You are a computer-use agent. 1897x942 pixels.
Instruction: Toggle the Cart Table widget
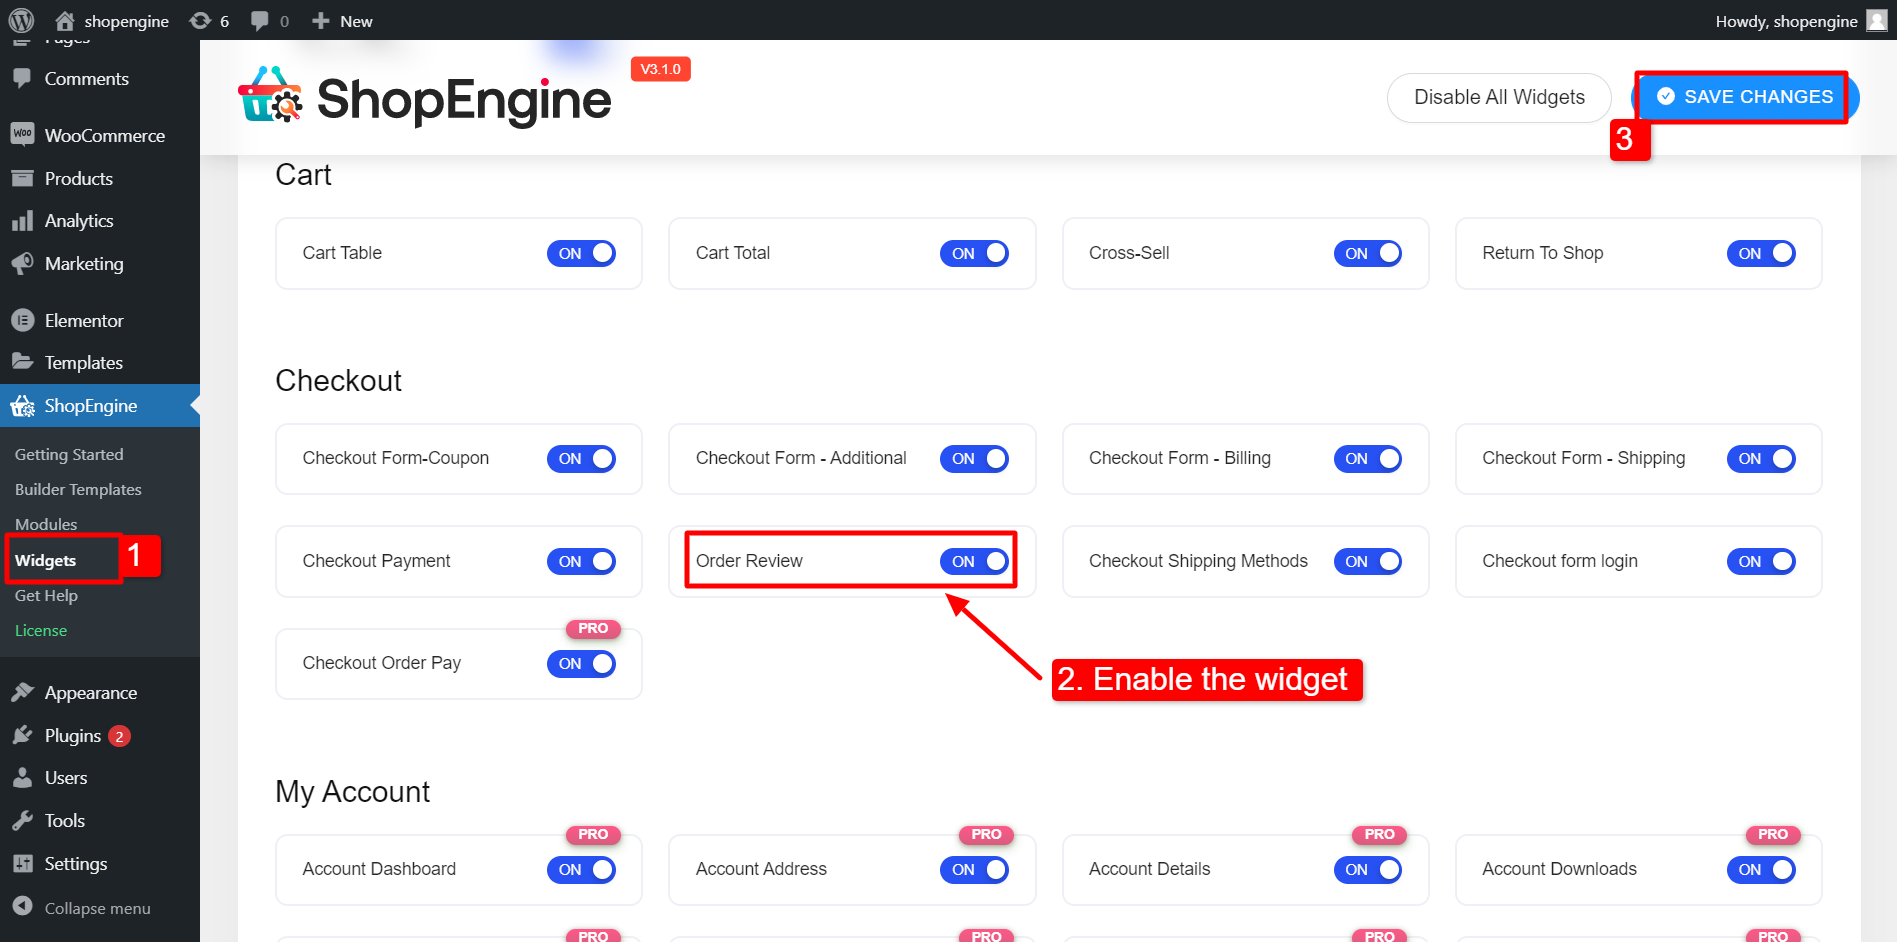[x=581, y=254]
